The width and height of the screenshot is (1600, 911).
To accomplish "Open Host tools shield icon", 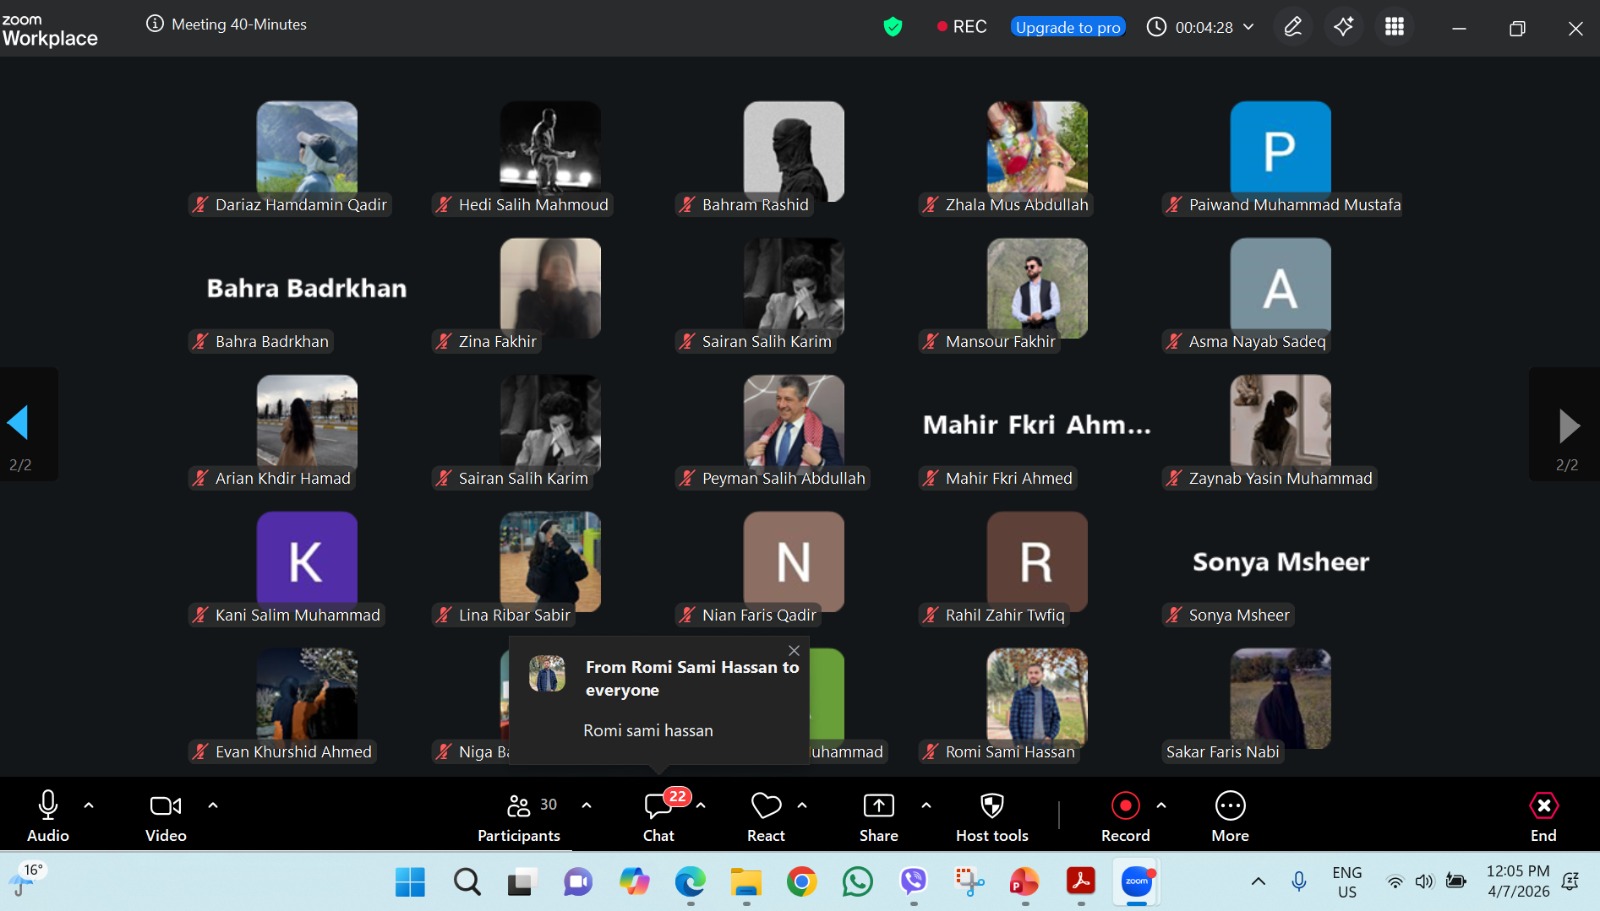I will (991, 806).
